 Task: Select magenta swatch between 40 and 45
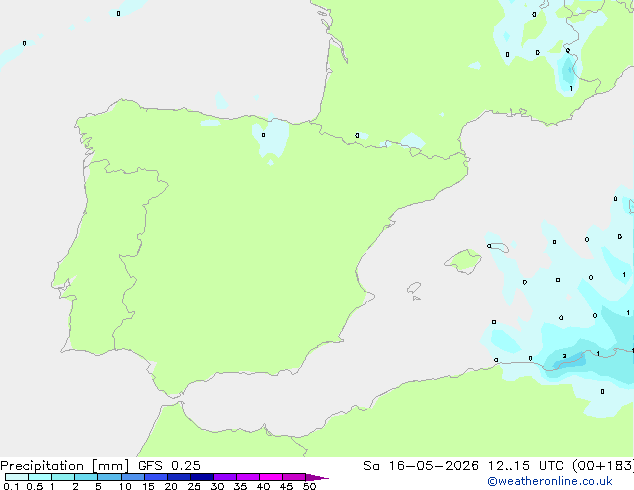pos(271,477)
